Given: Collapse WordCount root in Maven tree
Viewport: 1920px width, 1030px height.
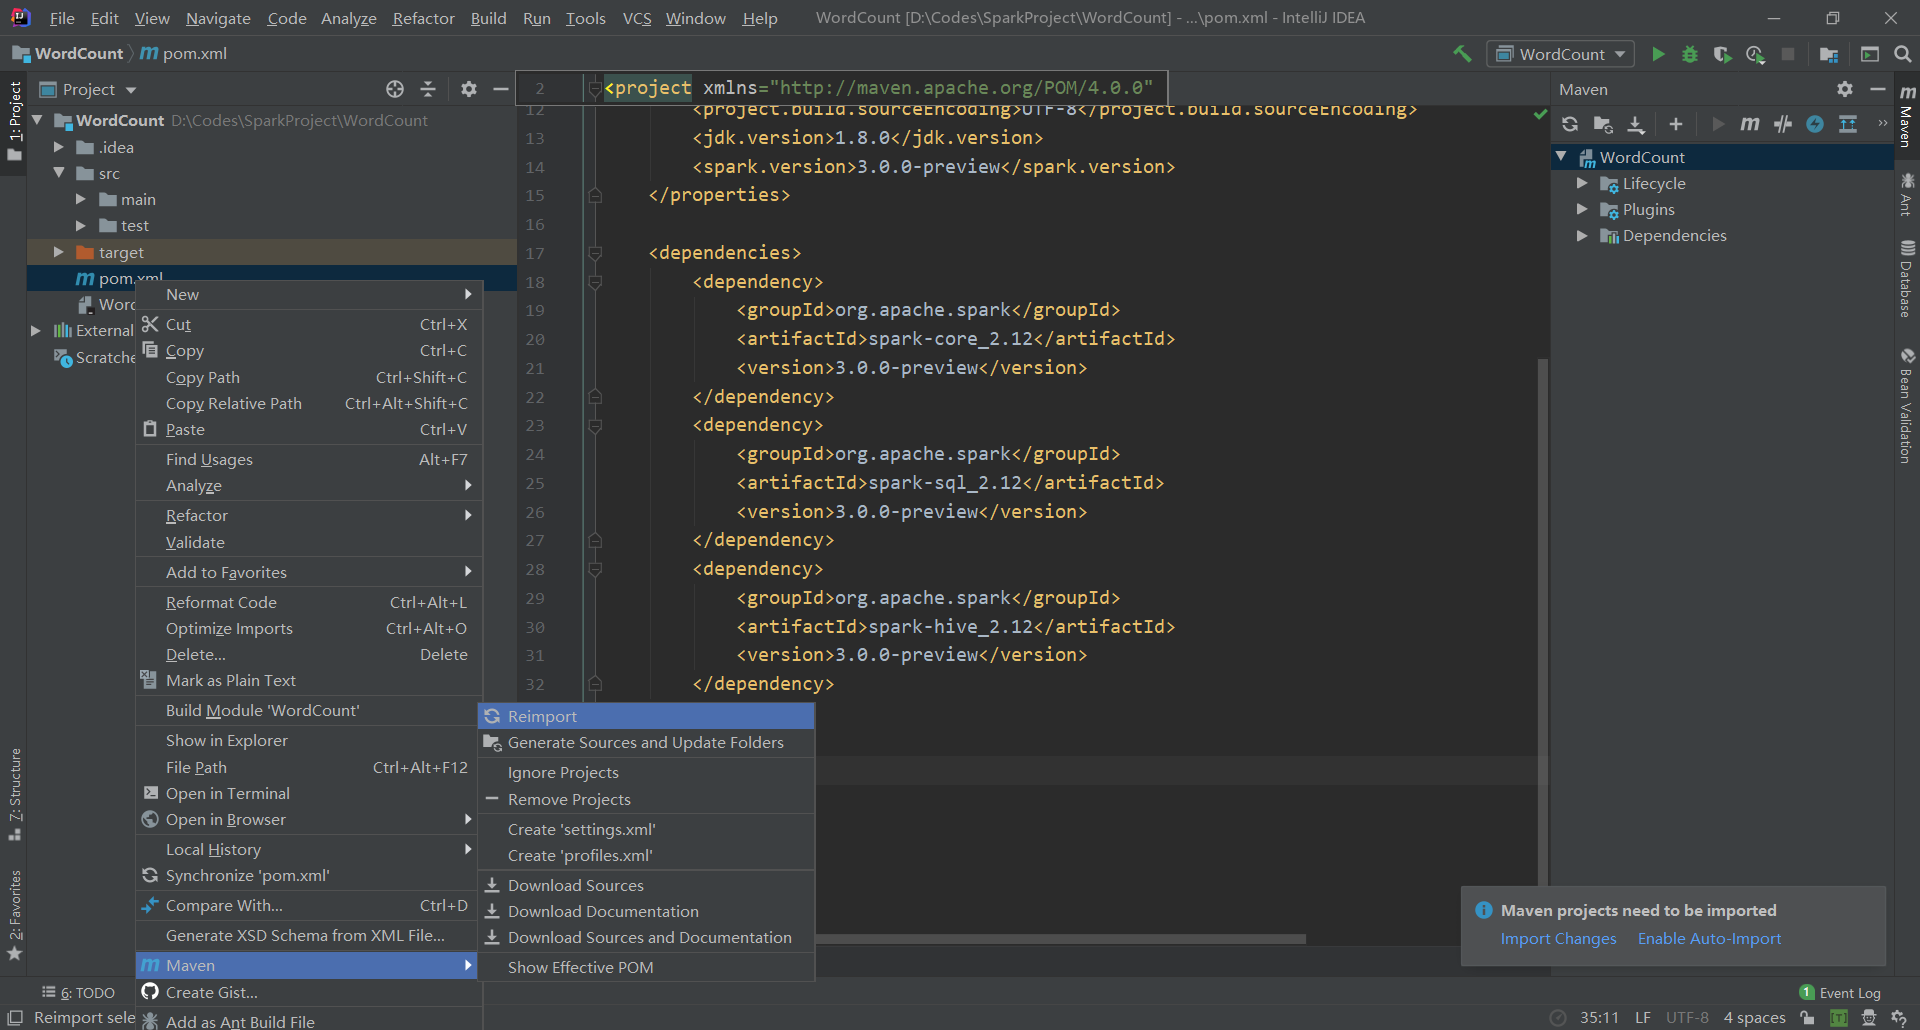Looking at the screenshot, I should 1561,157.
